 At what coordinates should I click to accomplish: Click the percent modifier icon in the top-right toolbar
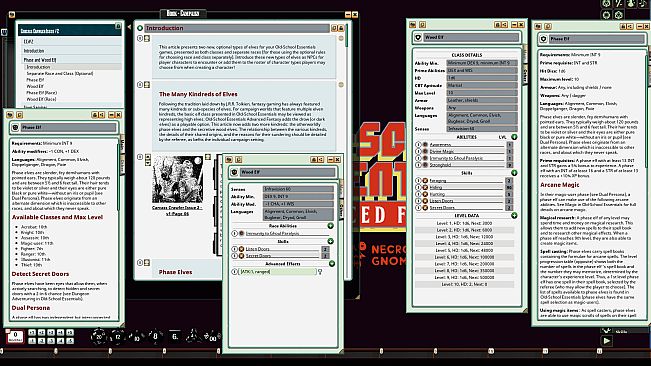tap(619, 4)
